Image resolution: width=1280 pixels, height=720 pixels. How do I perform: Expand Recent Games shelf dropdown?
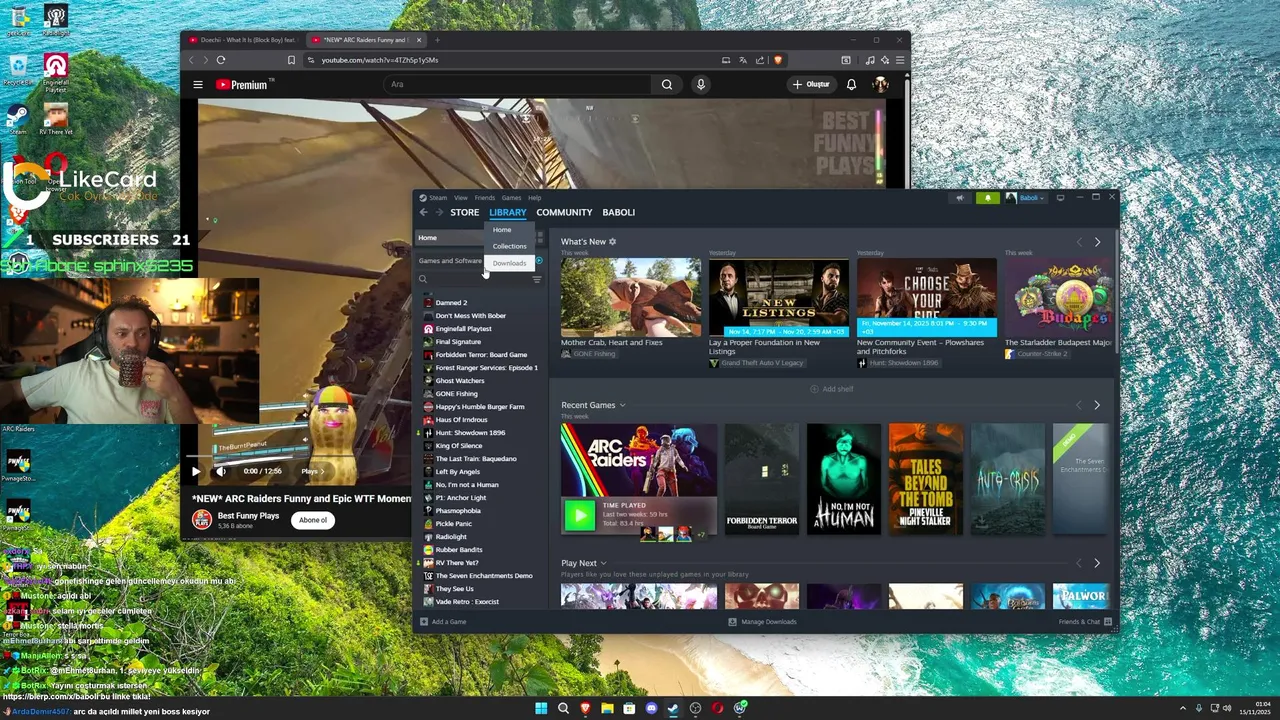click(622, 405)
